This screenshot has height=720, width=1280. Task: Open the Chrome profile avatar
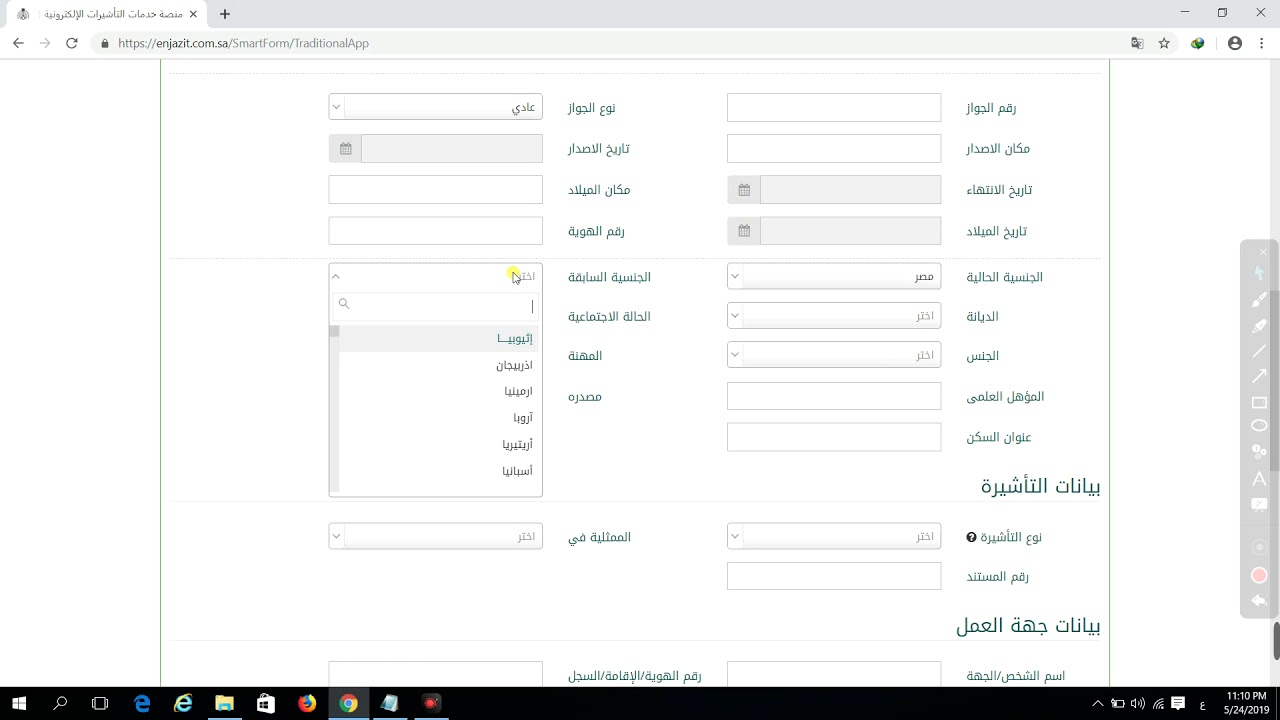(1235, 43)
